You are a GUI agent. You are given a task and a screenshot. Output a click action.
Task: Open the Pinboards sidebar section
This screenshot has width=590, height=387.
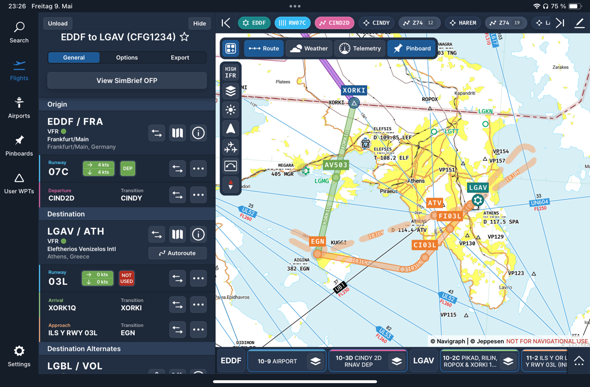click(x=19, y=146)
